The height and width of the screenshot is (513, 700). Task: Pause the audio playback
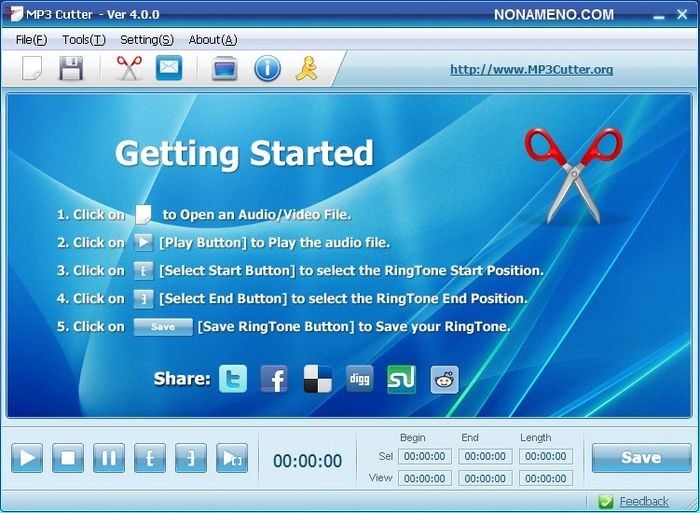pyautogui.click(x=108, y=458)
